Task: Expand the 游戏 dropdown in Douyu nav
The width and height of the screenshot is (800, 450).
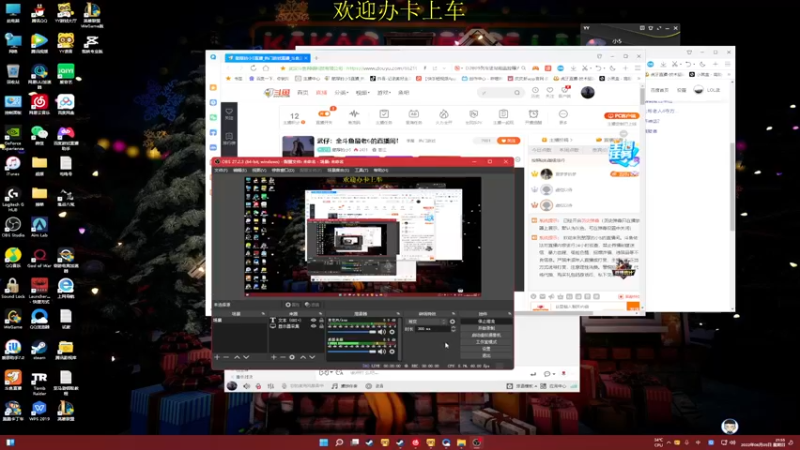Action: click(383, 92)
